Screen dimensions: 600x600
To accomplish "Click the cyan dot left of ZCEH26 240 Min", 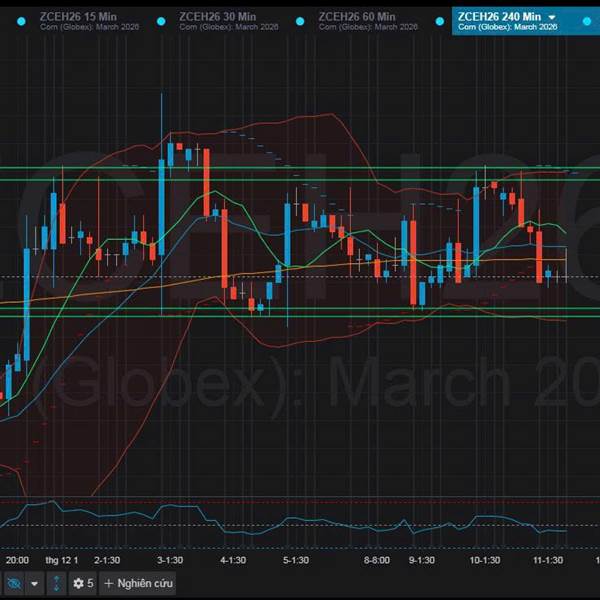I will pos(440,21).
